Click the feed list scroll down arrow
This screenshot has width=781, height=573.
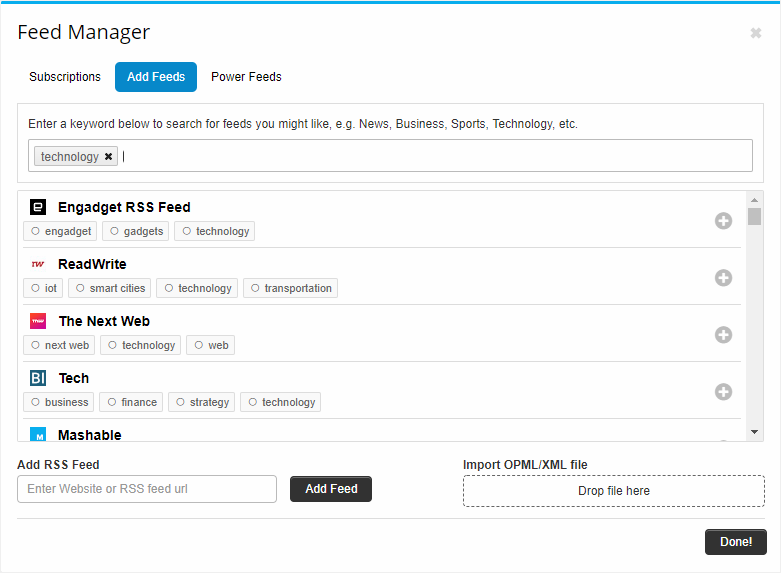[755, 432]
